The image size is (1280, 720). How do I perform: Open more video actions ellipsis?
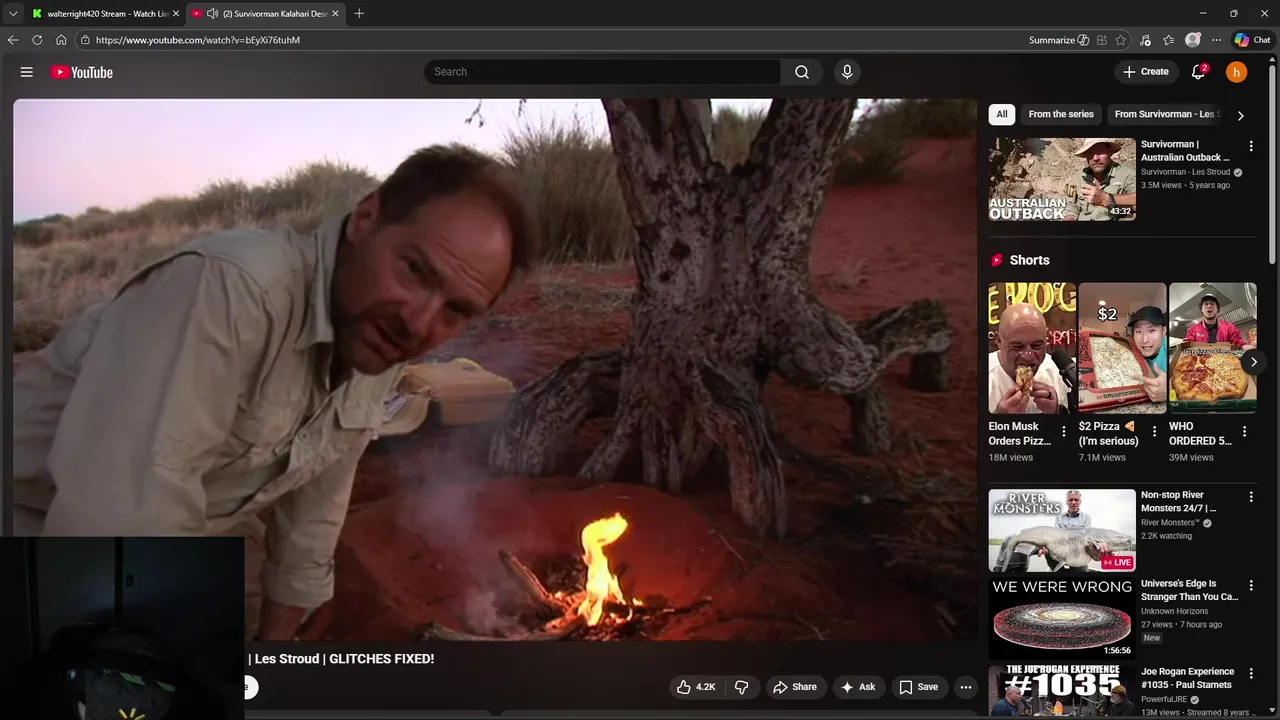(965, 687)
